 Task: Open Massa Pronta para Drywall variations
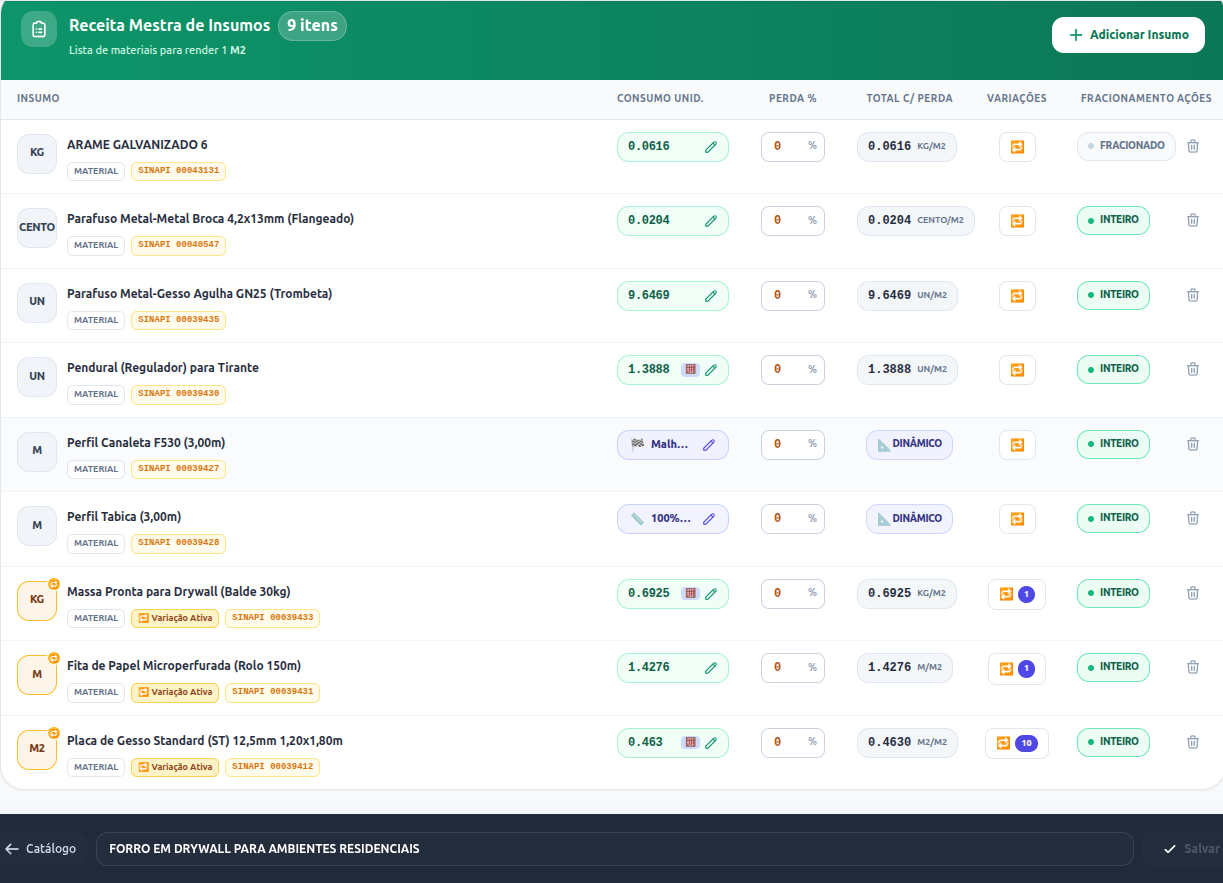[x=1017, y=594]
